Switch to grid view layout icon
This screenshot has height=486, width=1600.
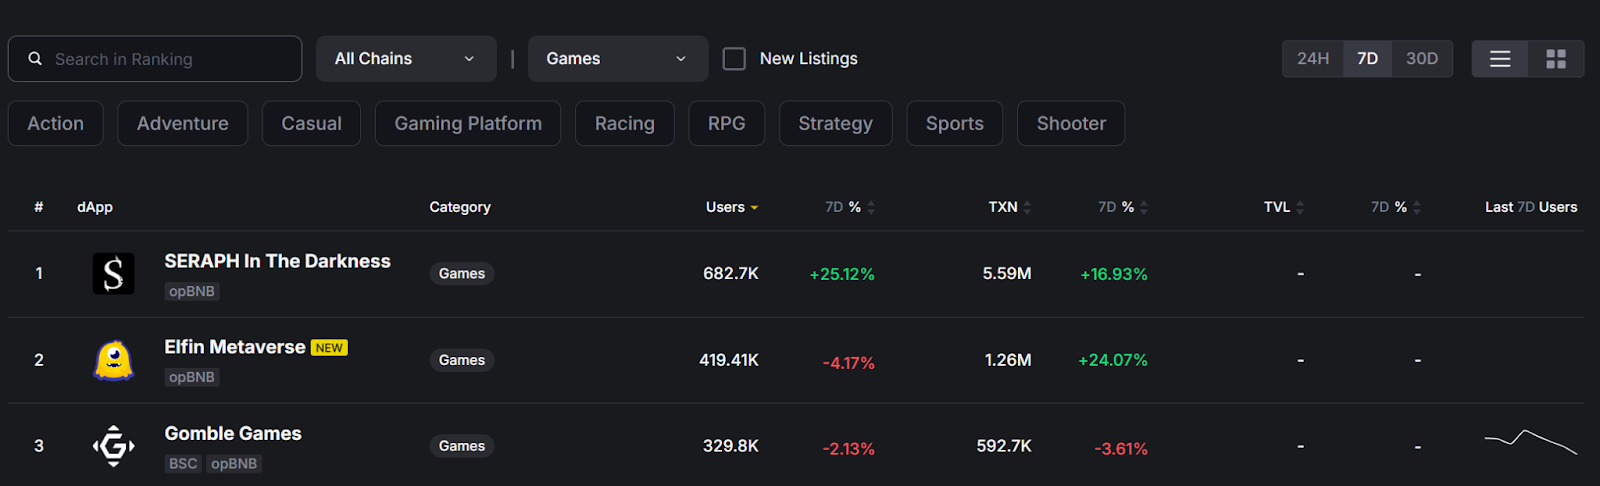pos(1555,59)
